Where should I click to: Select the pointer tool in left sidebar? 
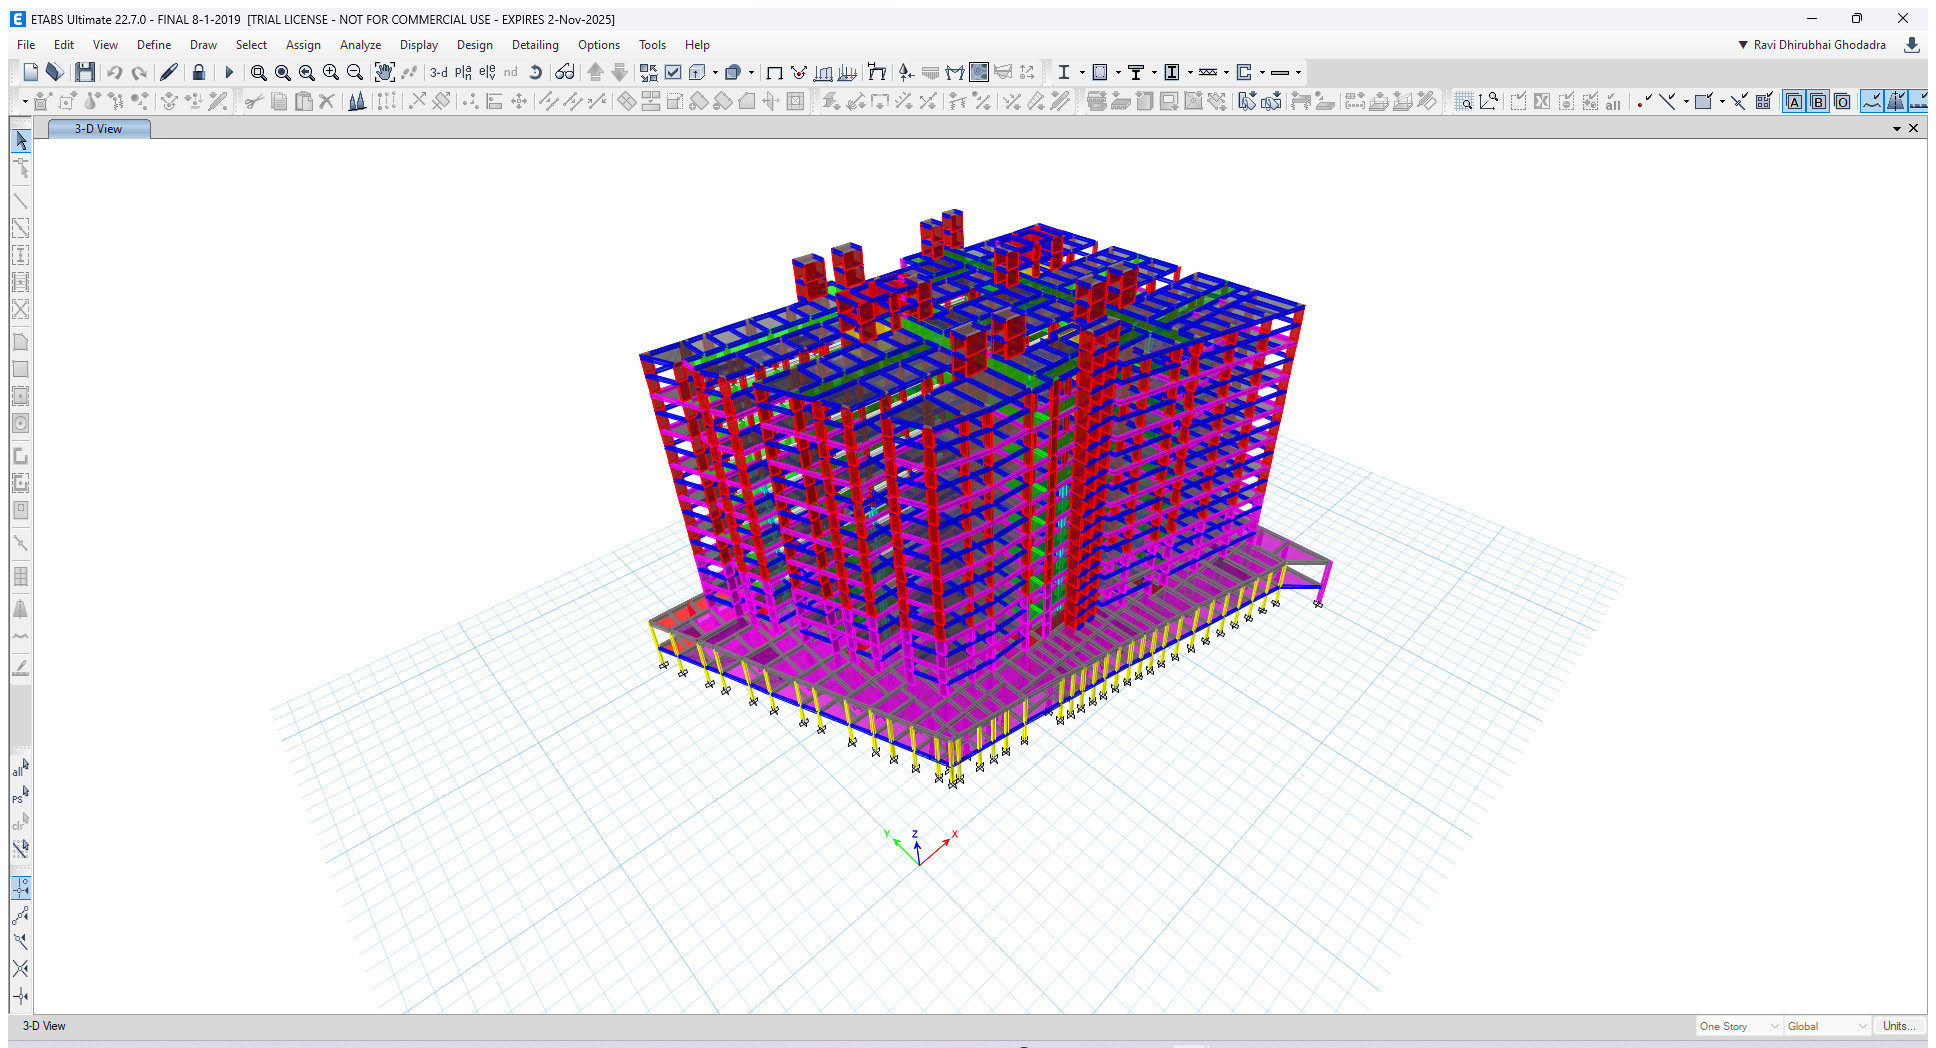coord(21,141)
